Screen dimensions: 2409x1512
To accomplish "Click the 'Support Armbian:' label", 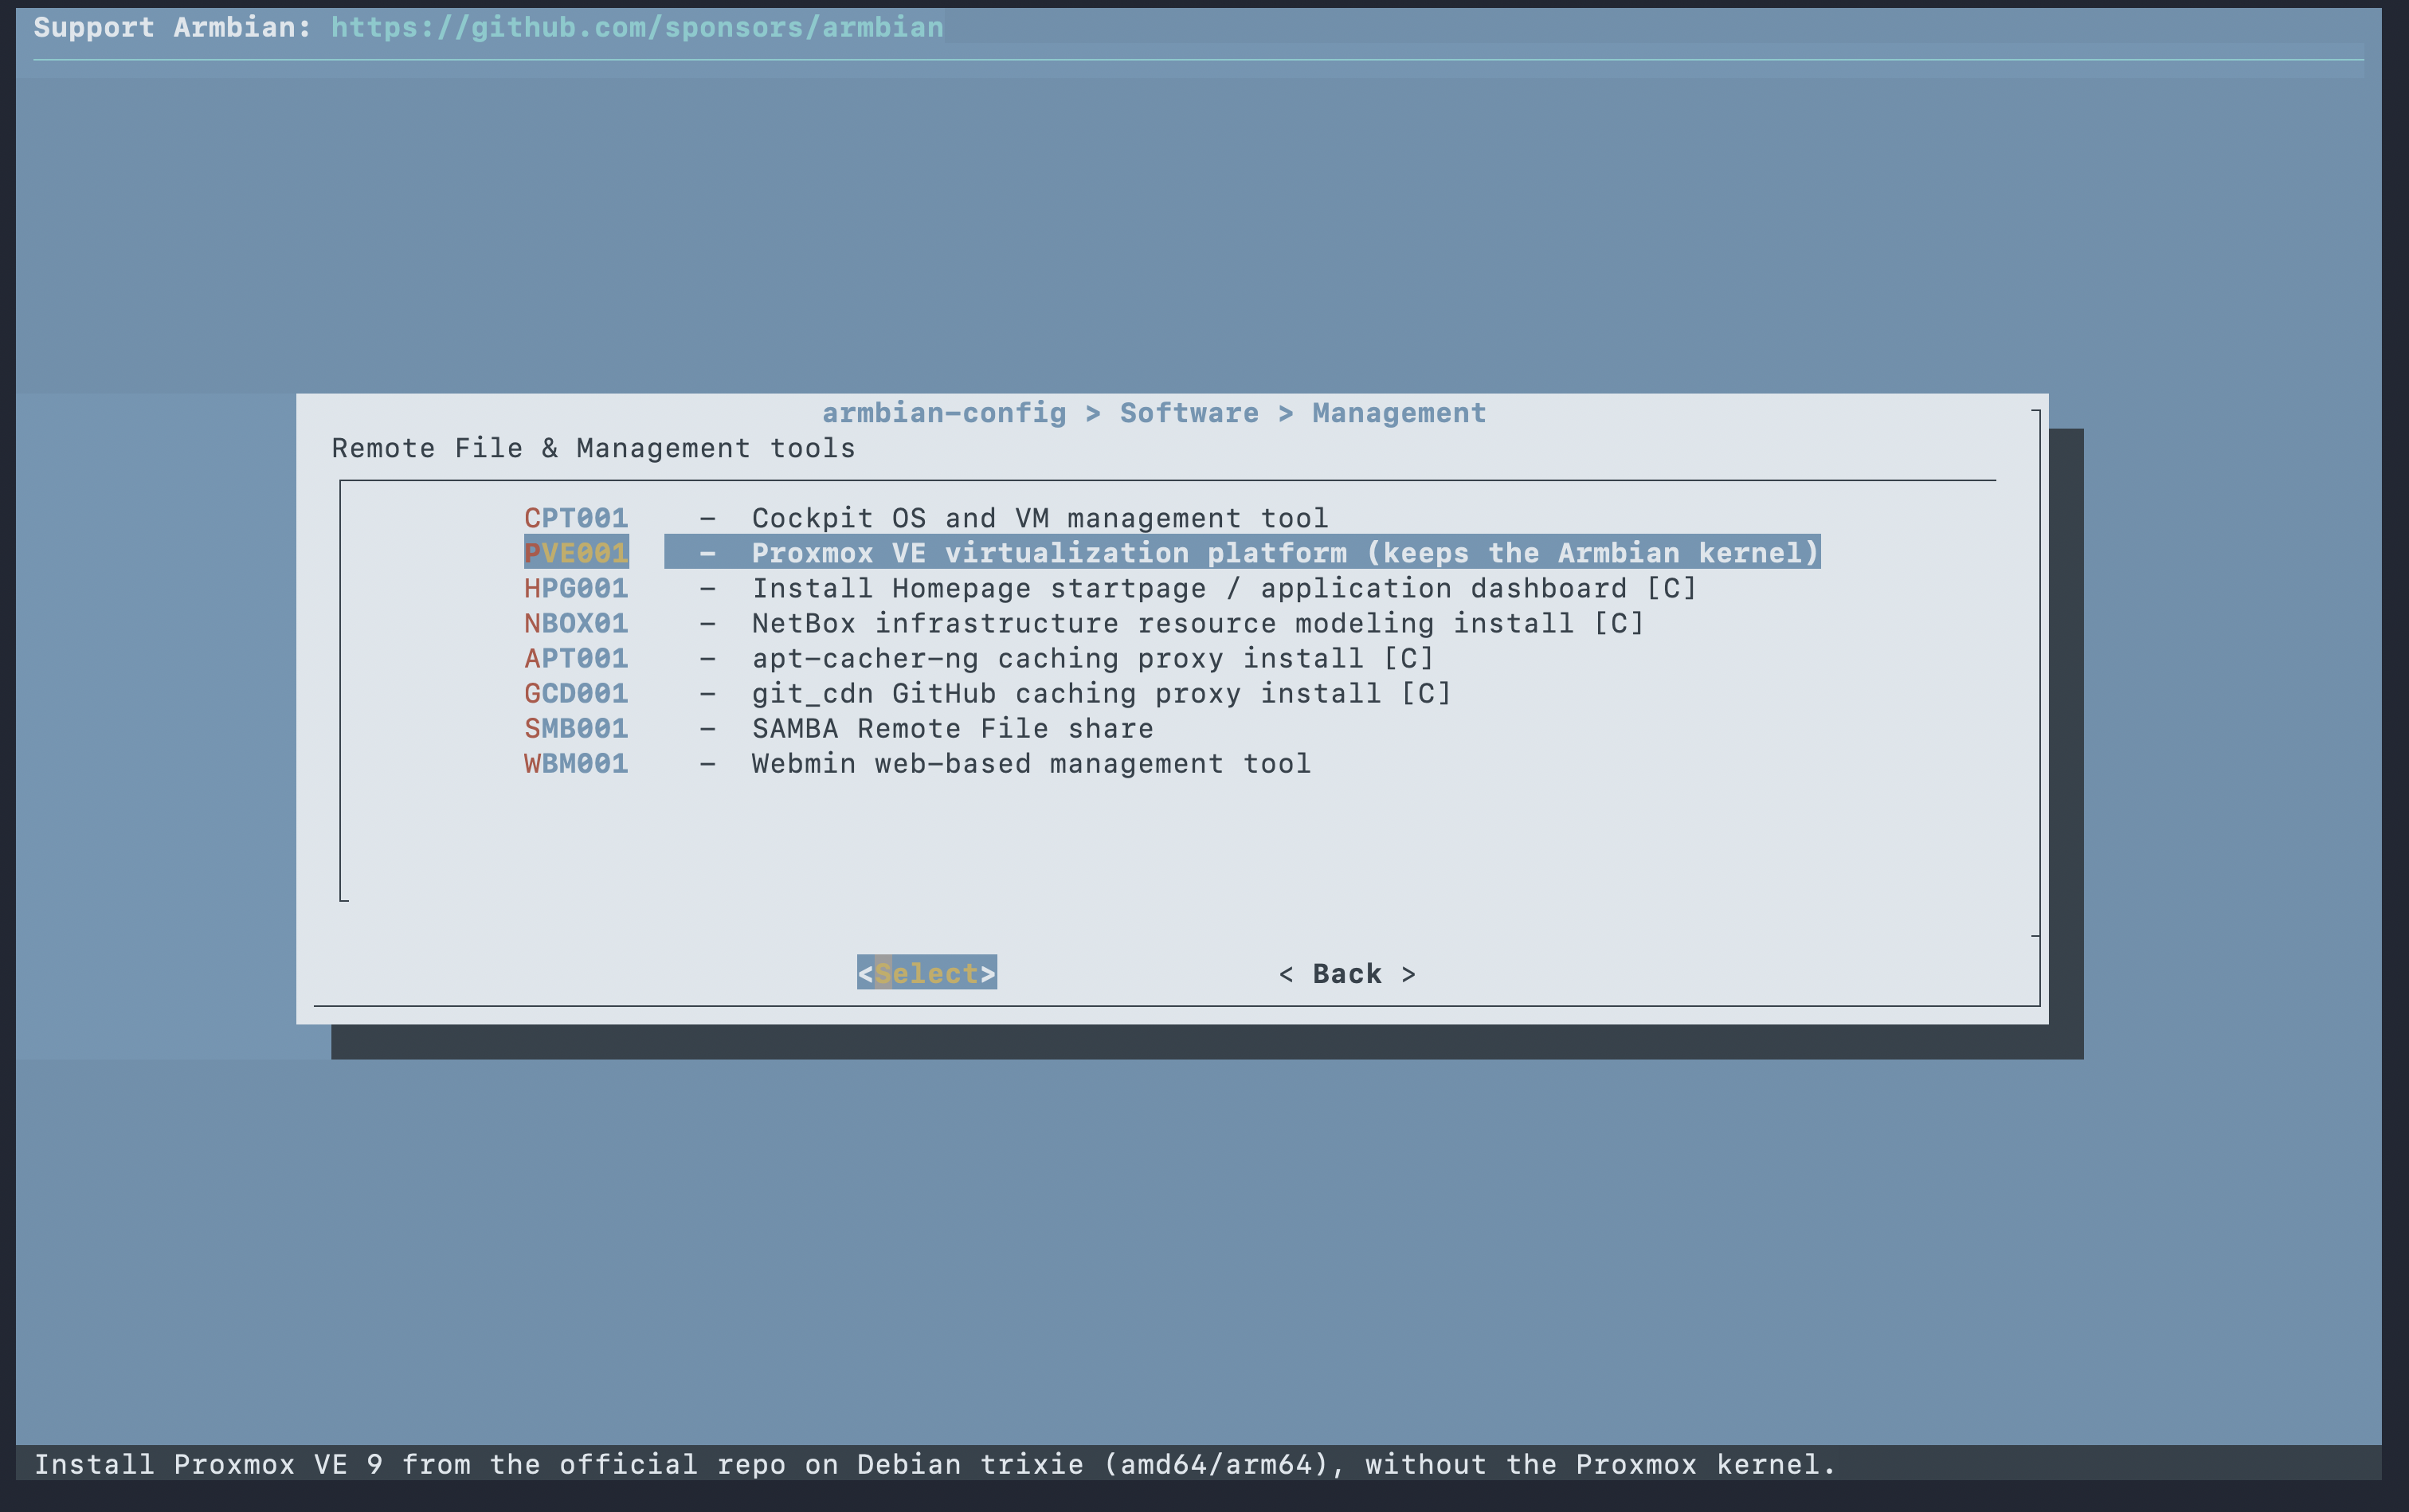I will click(173, 27).
